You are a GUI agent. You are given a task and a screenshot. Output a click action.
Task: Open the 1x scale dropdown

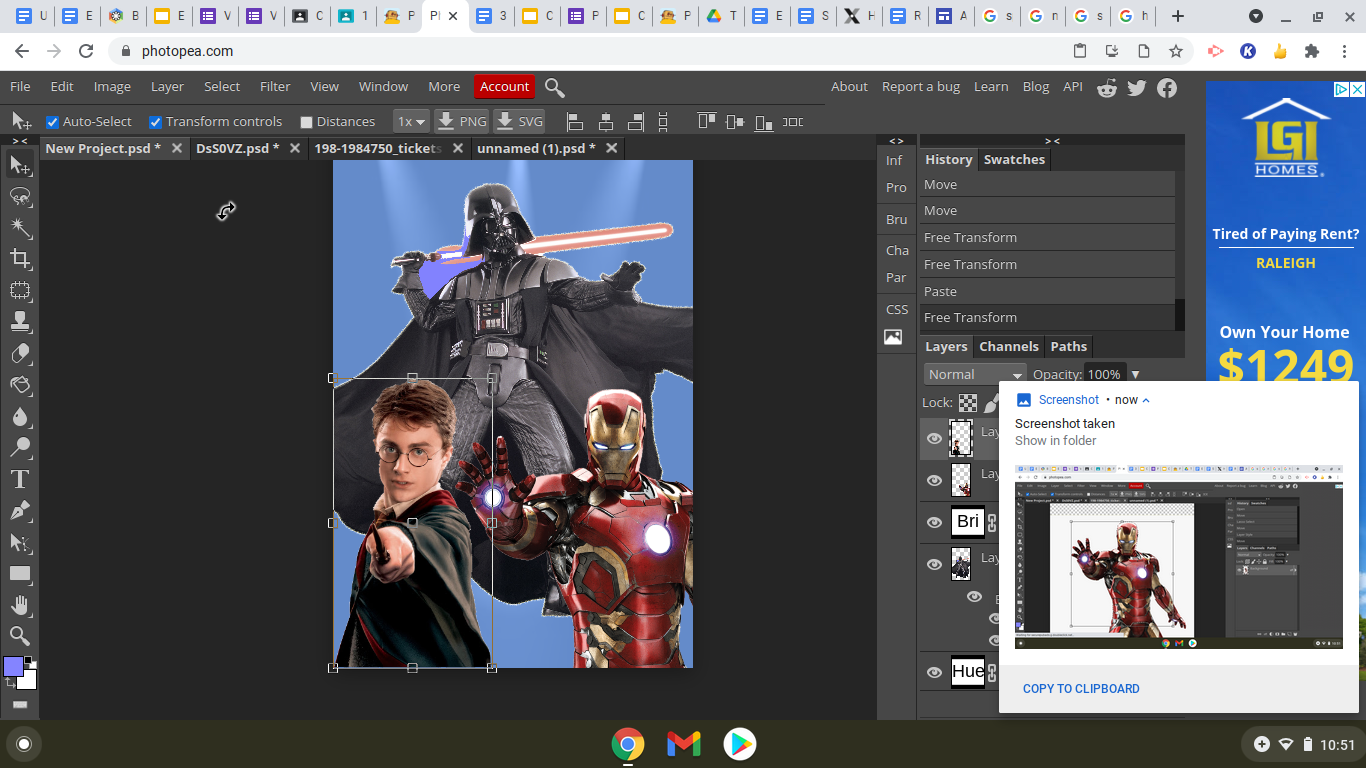411,122
